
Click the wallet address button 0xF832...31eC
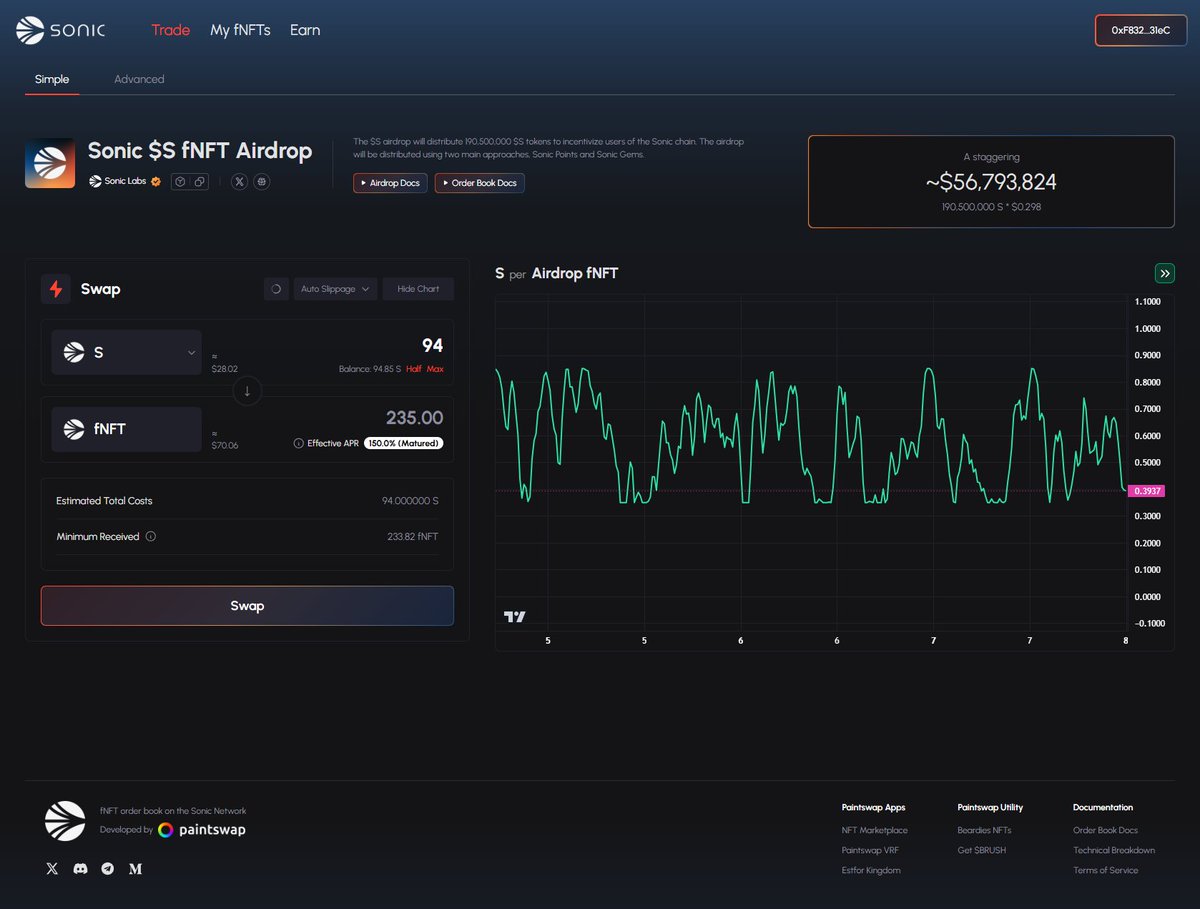1141,30
